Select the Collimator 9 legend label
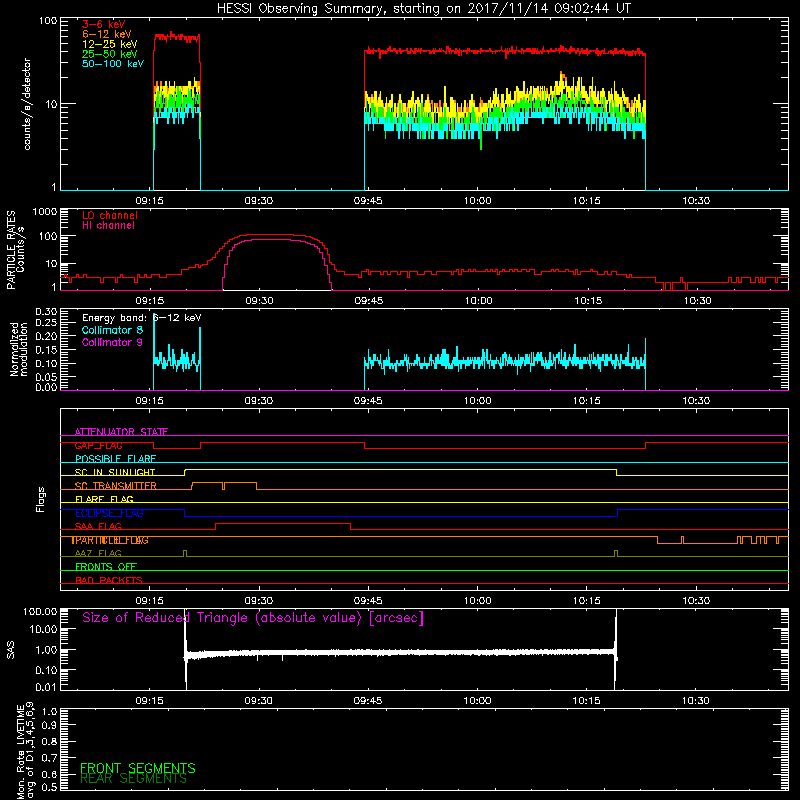 coord(112,342)
